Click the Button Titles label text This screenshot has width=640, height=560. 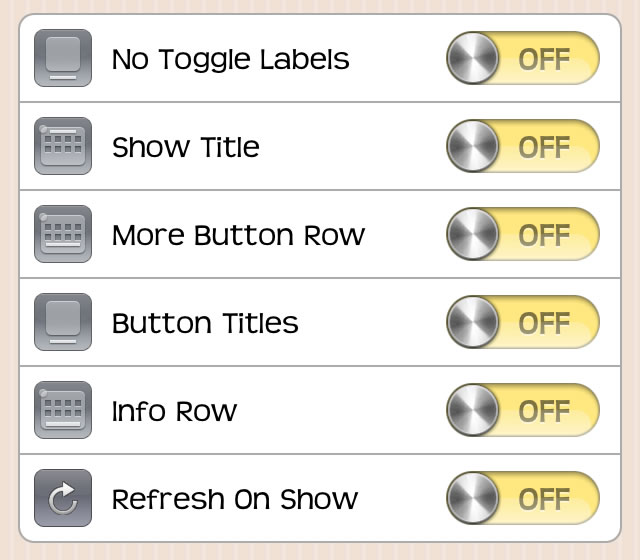(x=205, y=323)
